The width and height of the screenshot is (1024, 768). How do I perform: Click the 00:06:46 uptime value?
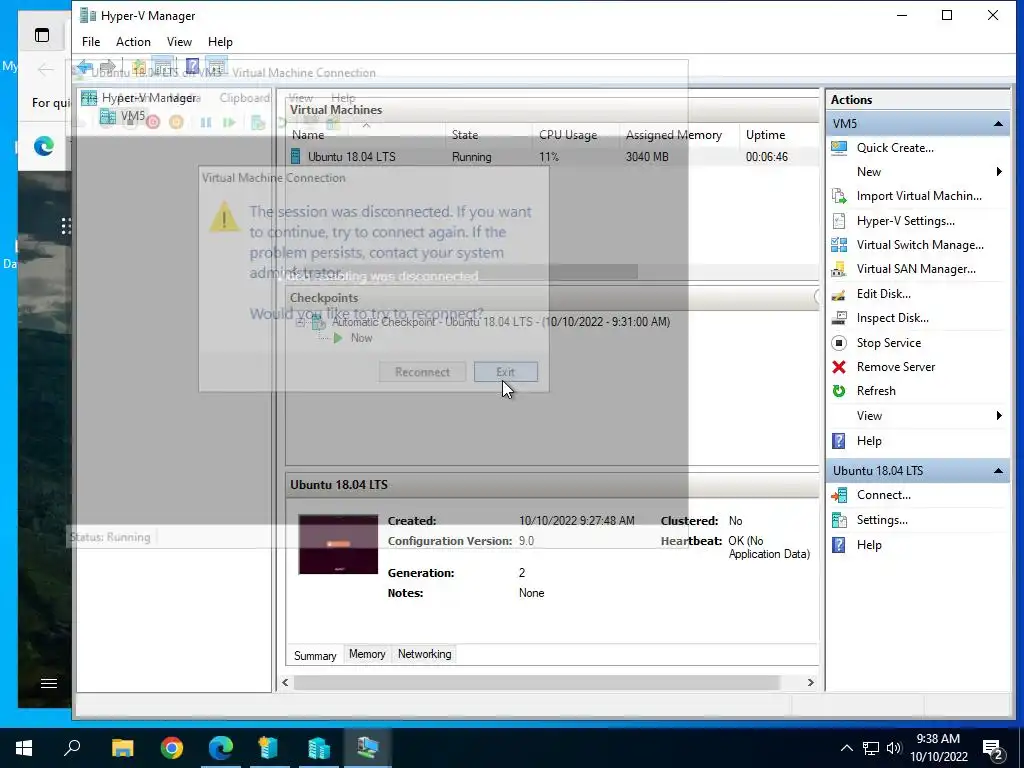tap(767, 157)
